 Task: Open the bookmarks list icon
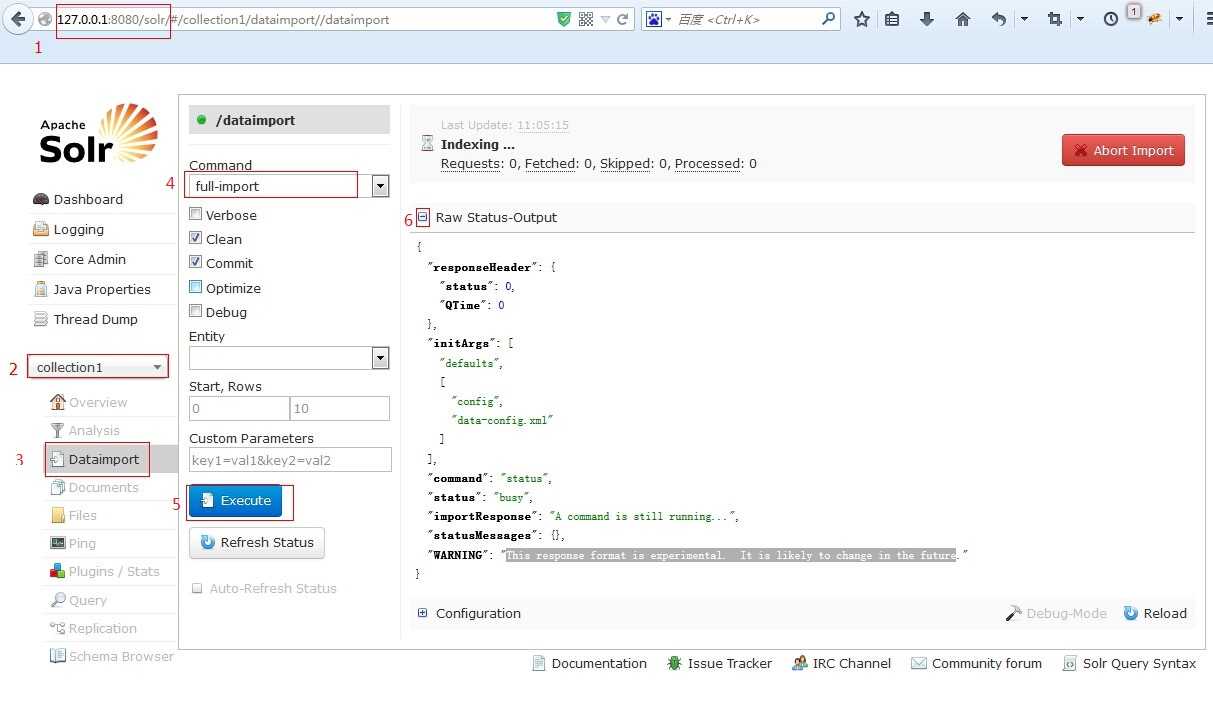[893, 19]
